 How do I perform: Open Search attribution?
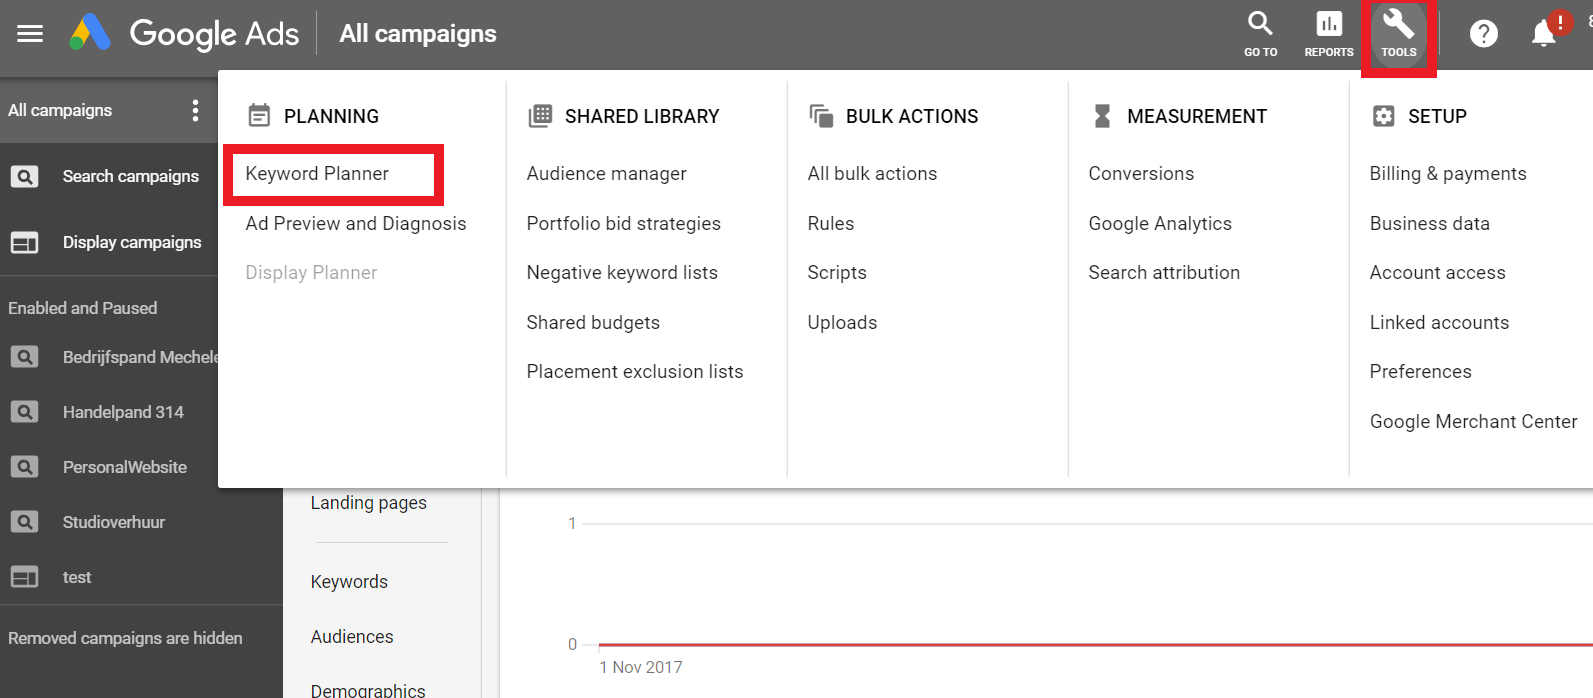[x=1164, y=273]
